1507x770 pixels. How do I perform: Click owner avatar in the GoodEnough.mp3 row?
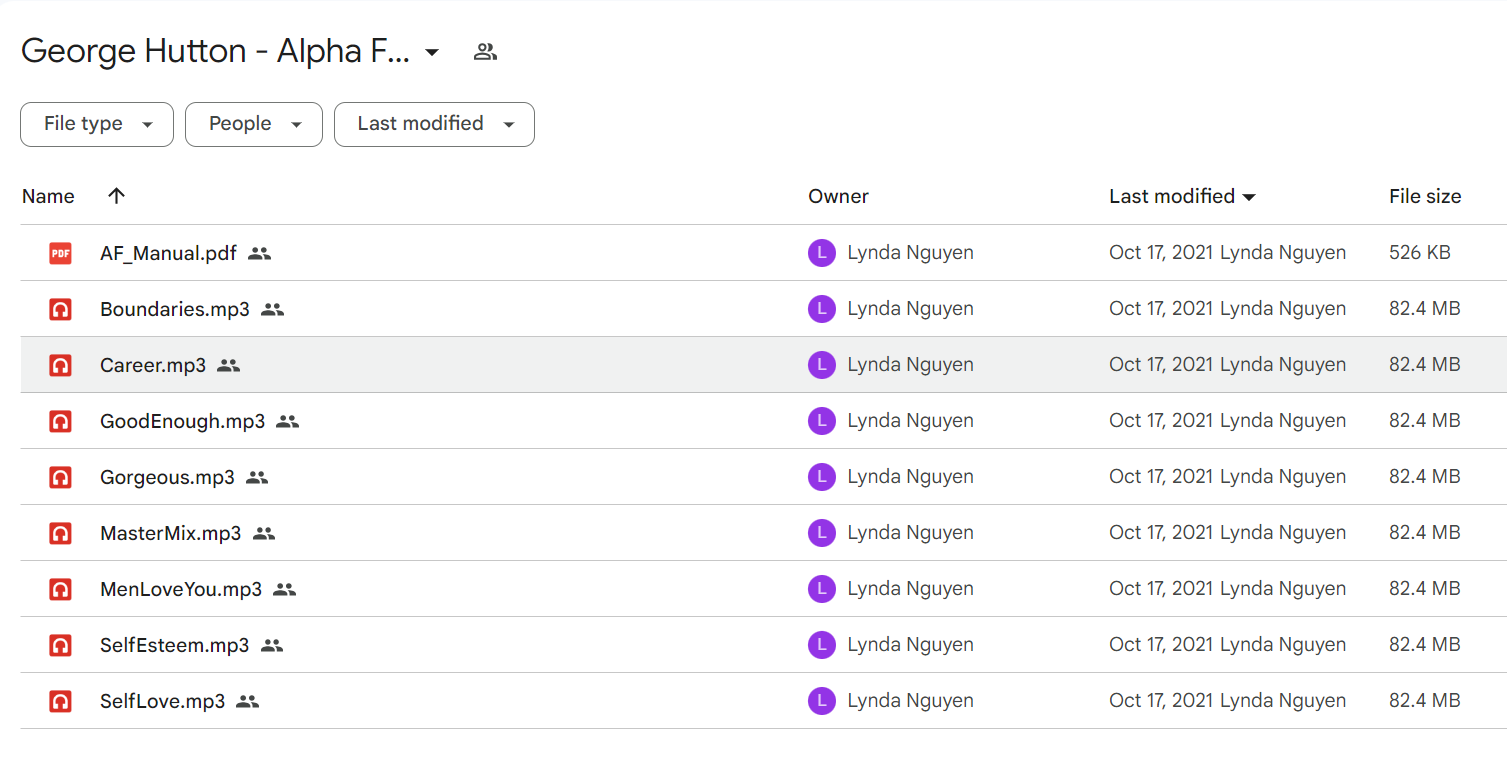coord(821,421)
